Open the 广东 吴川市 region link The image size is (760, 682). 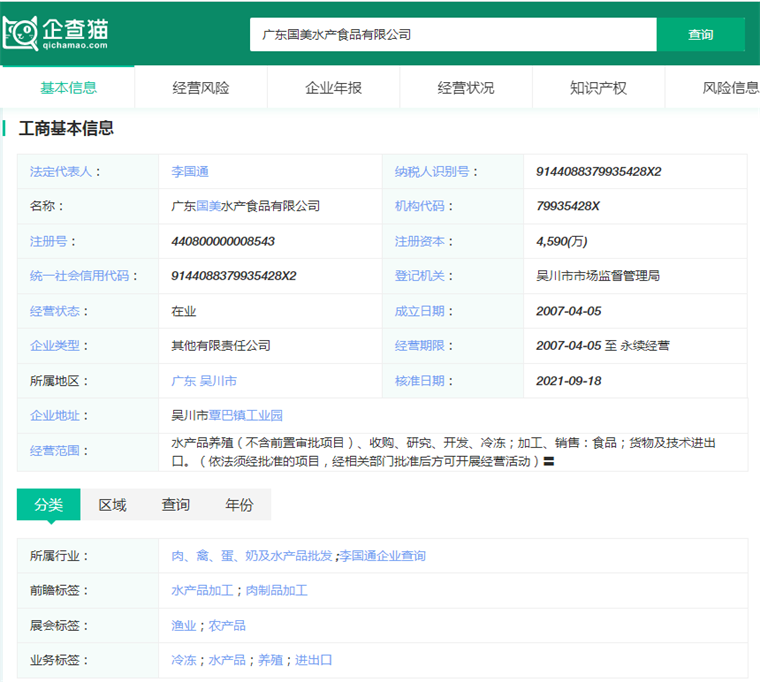tap(204, 381)
